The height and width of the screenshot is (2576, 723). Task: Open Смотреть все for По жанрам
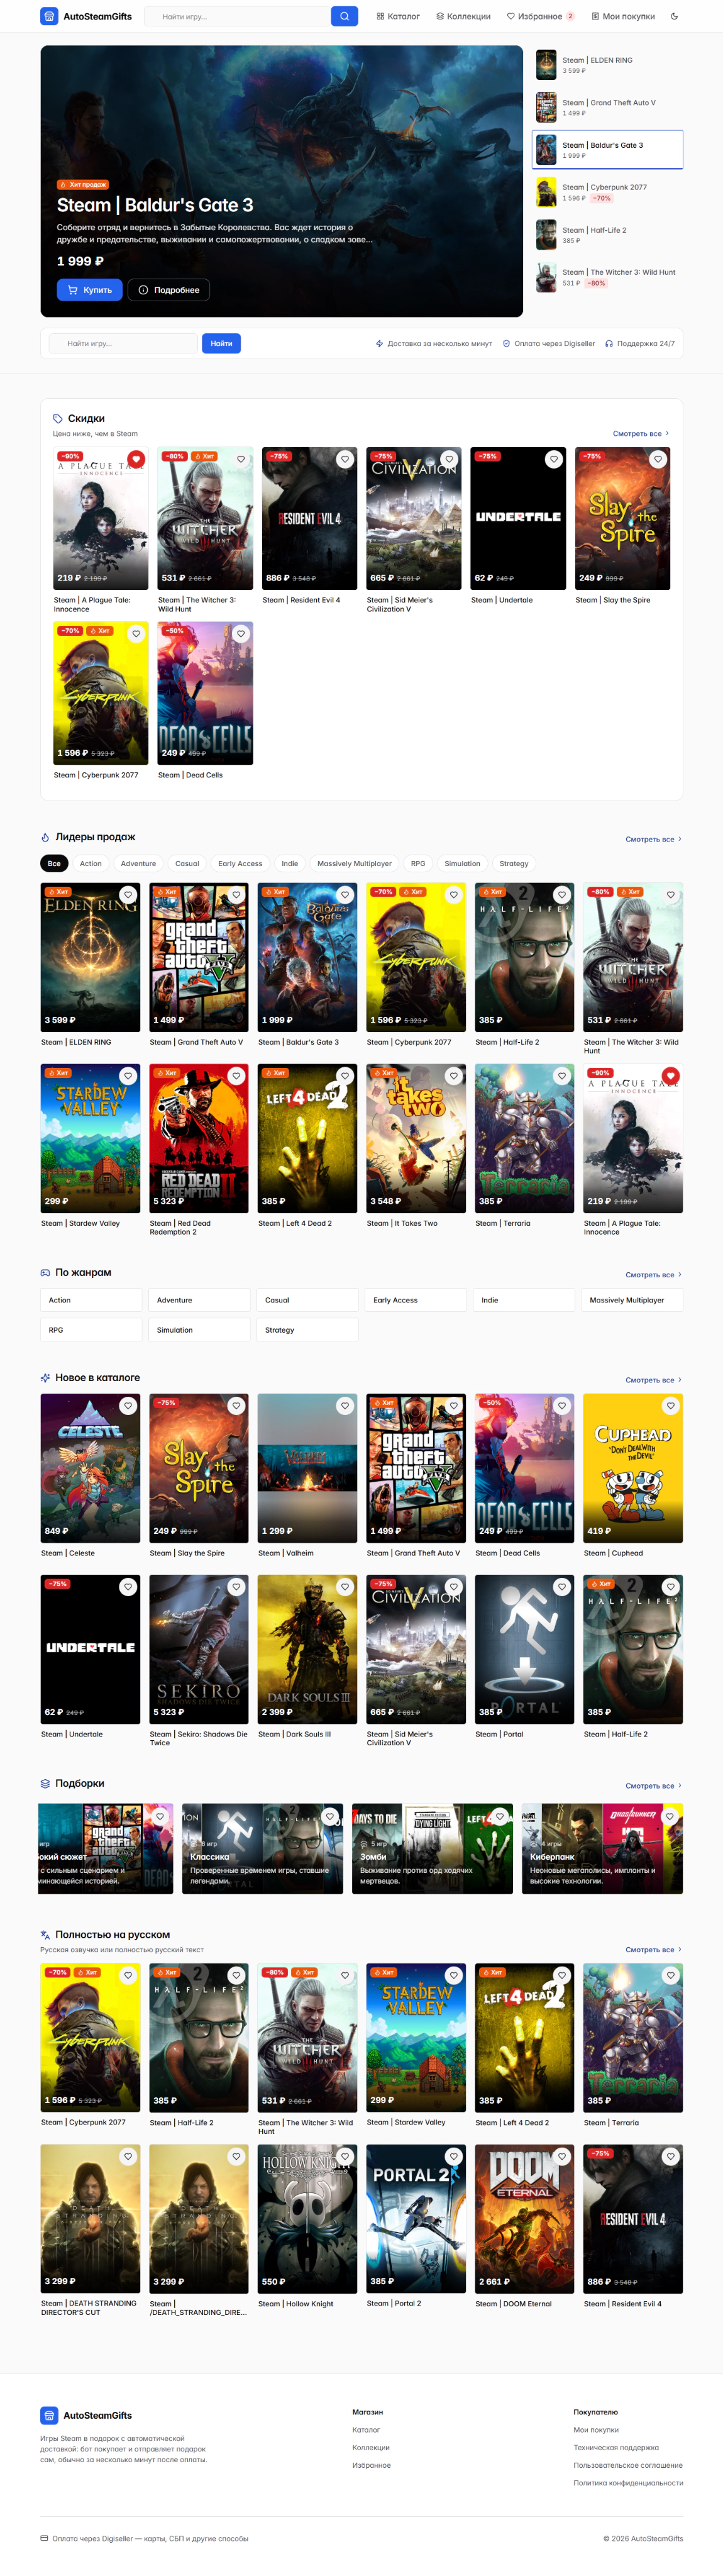(x=654, y=1275)
